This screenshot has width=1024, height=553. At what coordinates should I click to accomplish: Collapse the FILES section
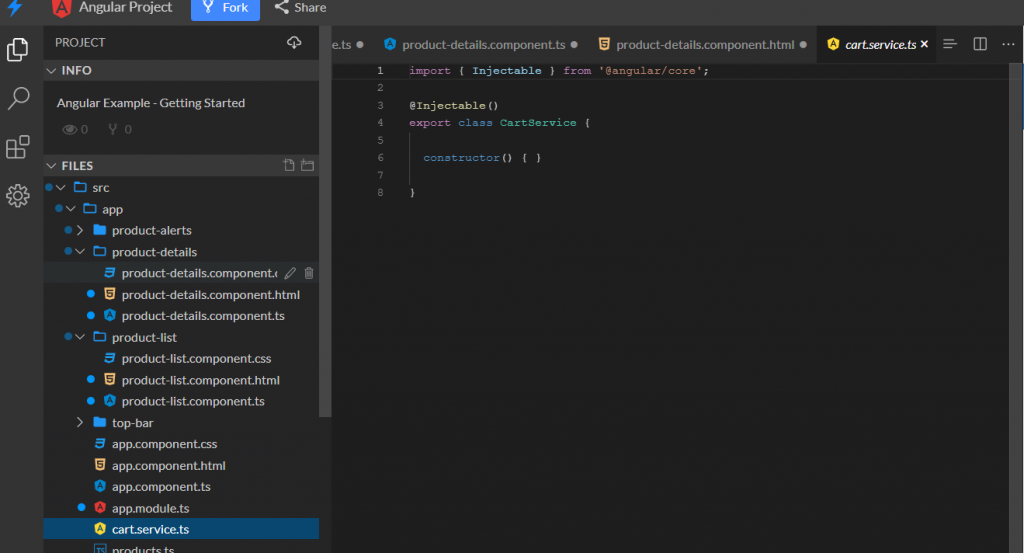click(x=52, y=166)
